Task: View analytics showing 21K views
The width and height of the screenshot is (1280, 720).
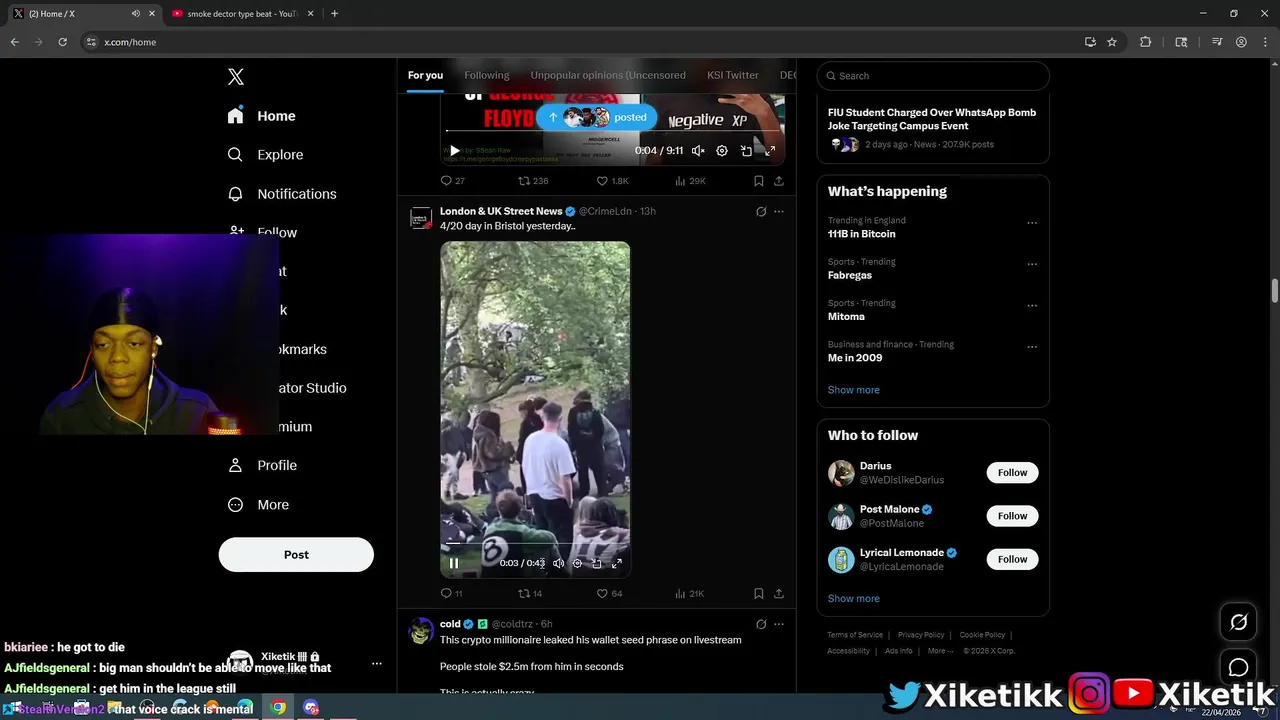Action: click(690, 593)
